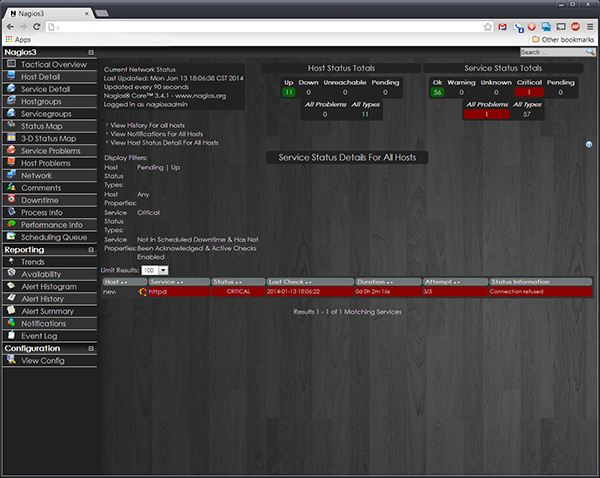Open the Limit Results dropdown
Image resolution: width=600 pixels, height=478 pixels.
(x=155, y=270)
